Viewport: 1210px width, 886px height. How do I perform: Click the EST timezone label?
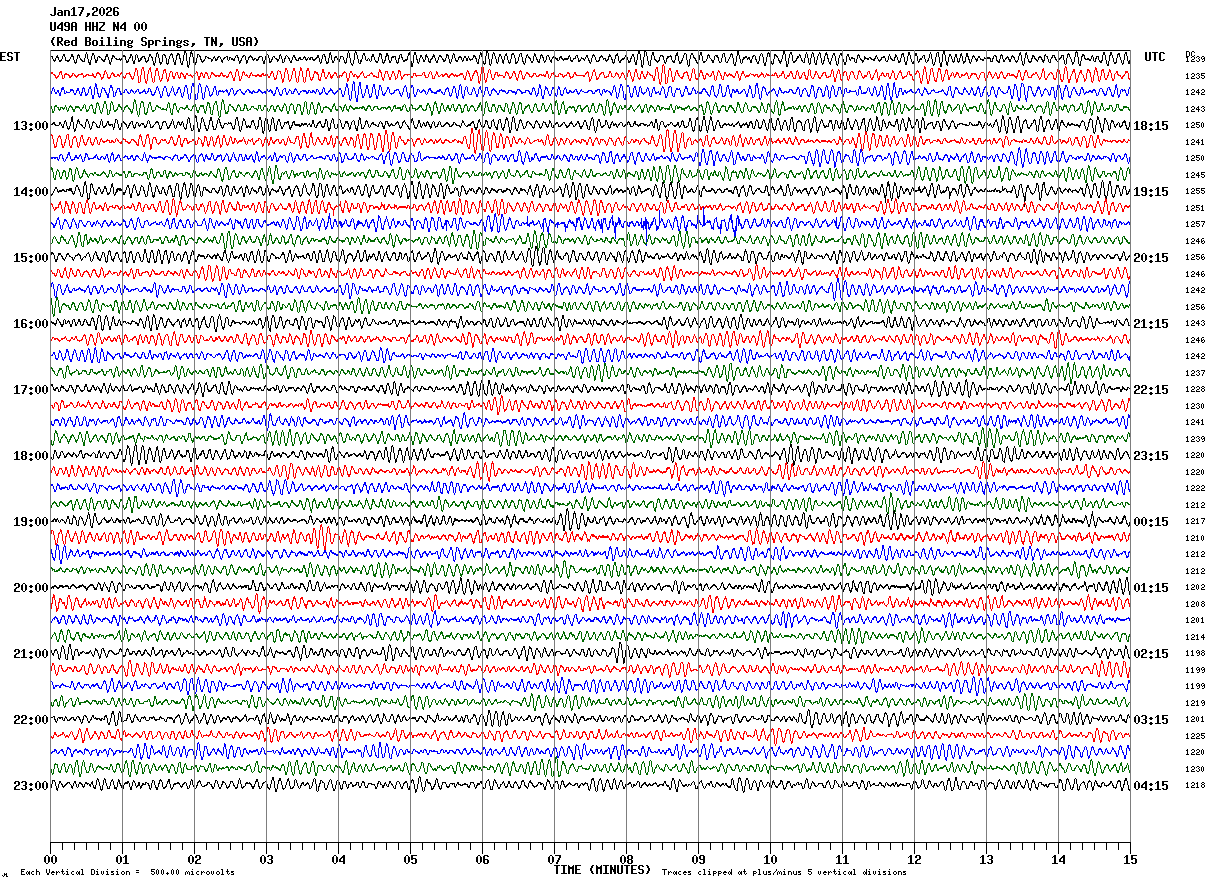point(10,57)
